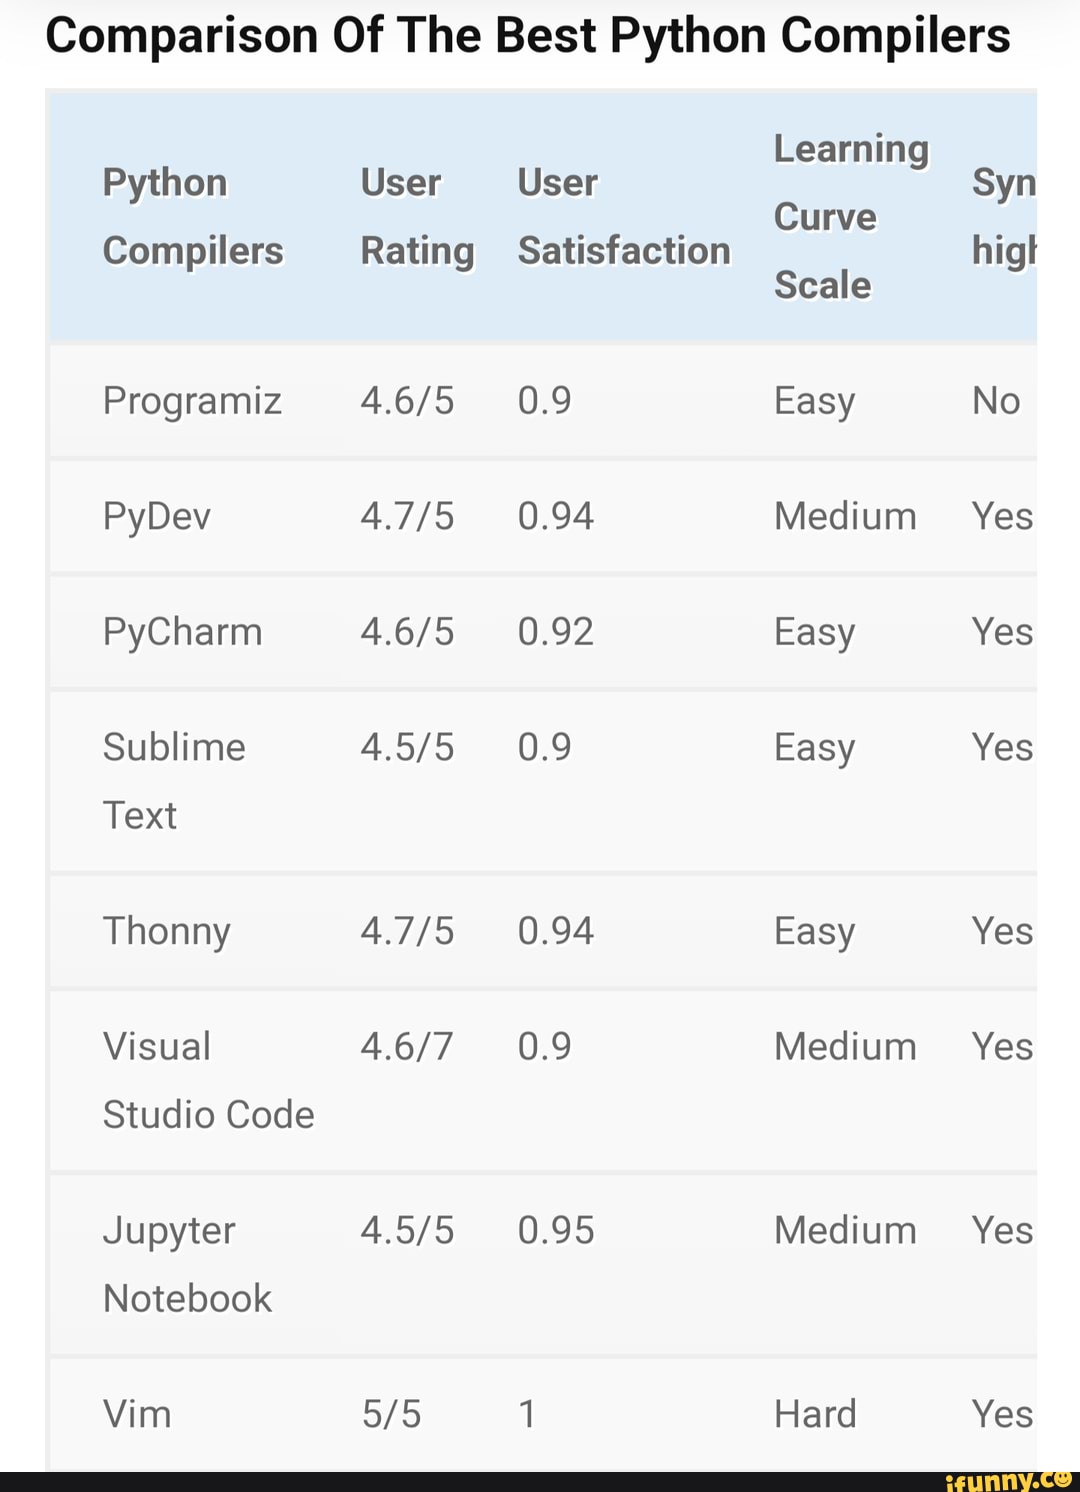Click the 0.95 user satisfaction value
Screen dimensions: 1080x1492
click(556, 1230)
